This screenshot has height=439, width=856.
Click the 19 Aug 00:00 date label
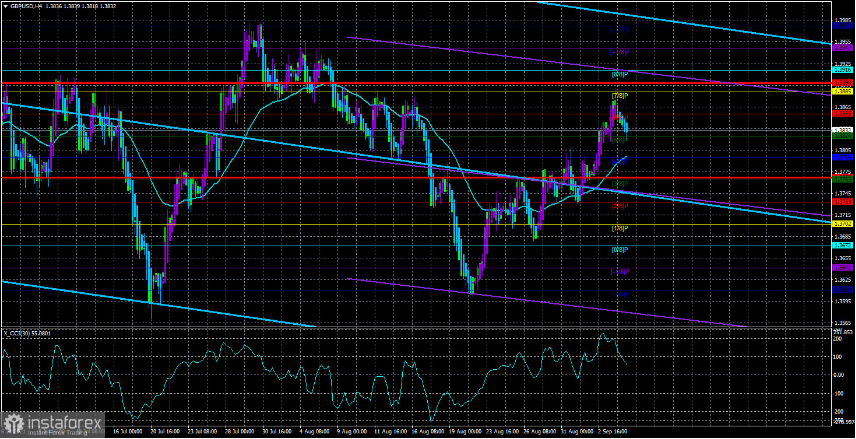(463, 431)
